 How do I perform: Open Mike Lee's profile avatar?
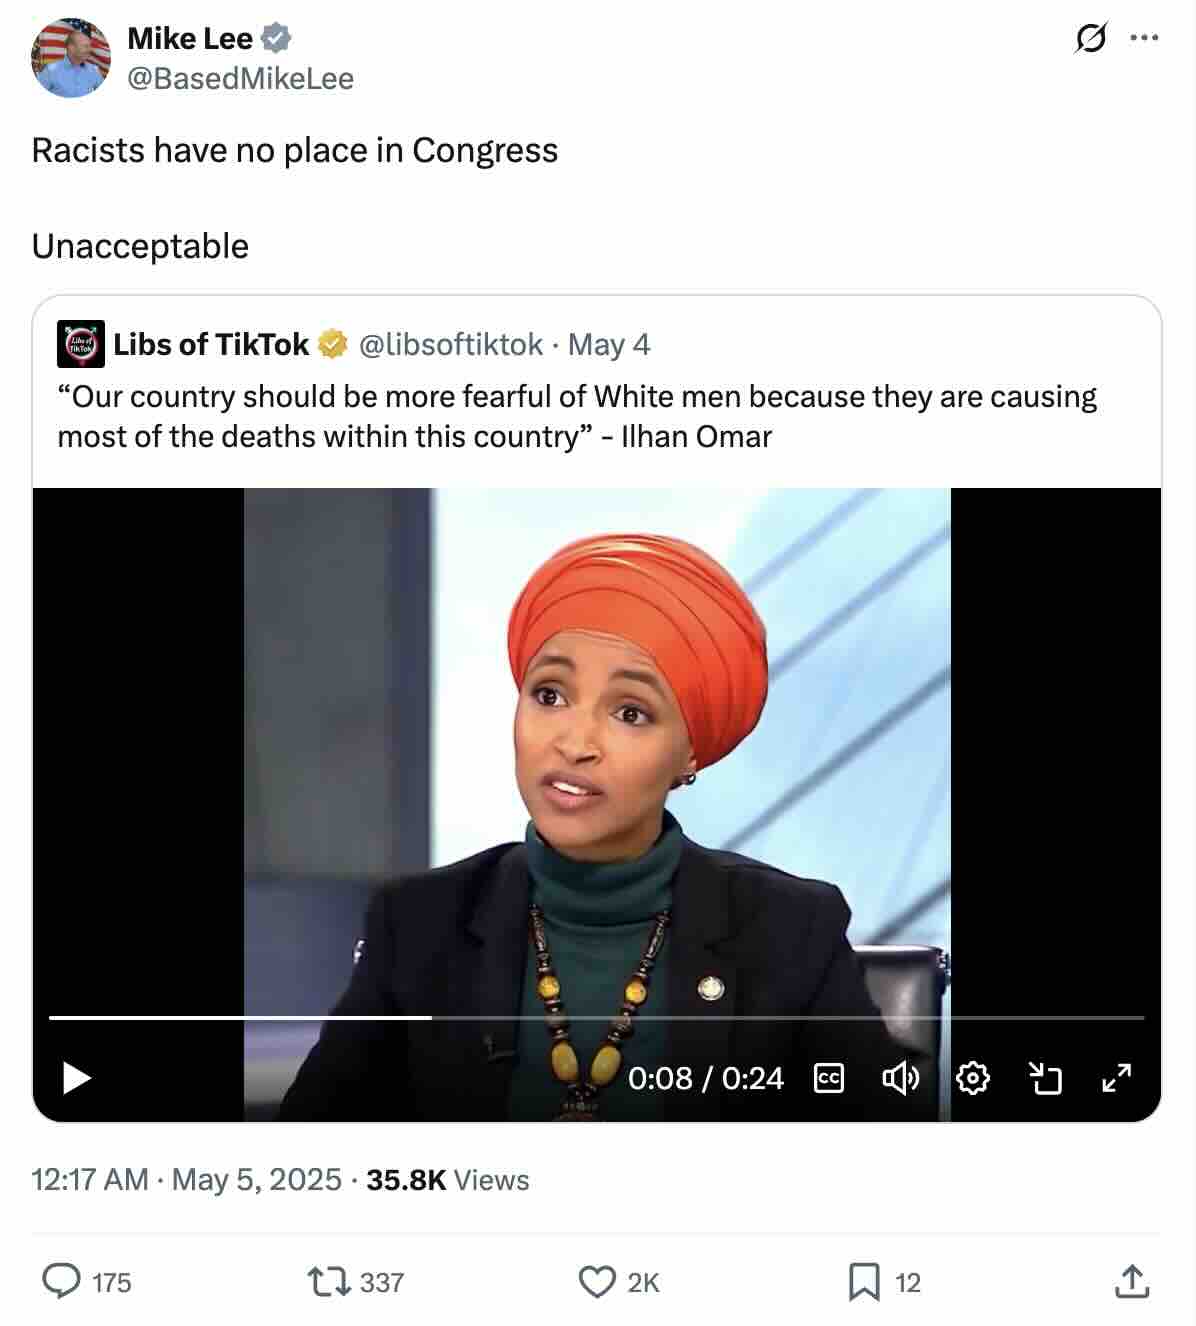(71, 58)
